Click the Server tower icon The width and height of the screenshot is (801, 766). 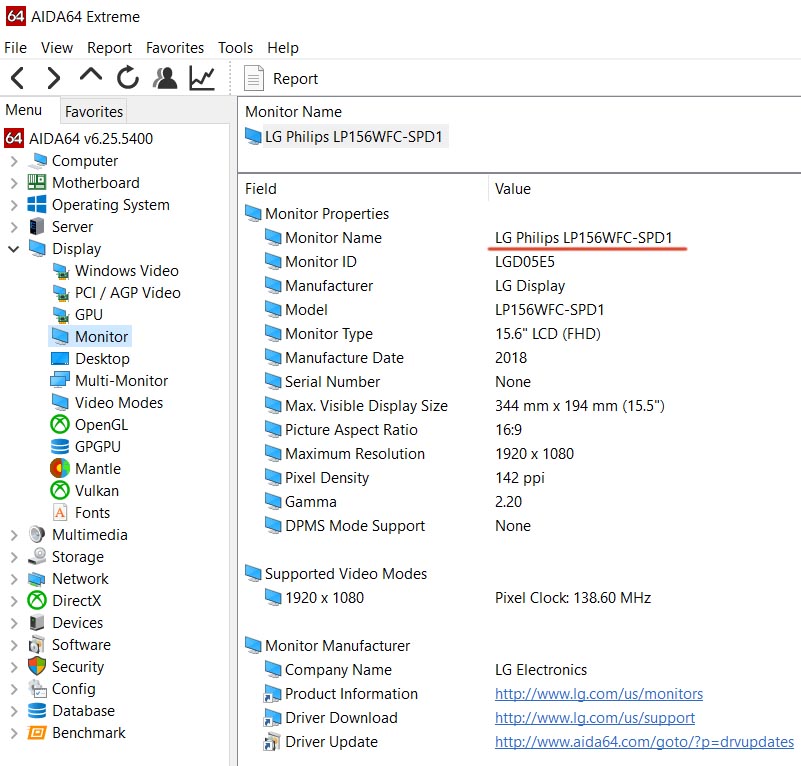[x=37, y=226]
